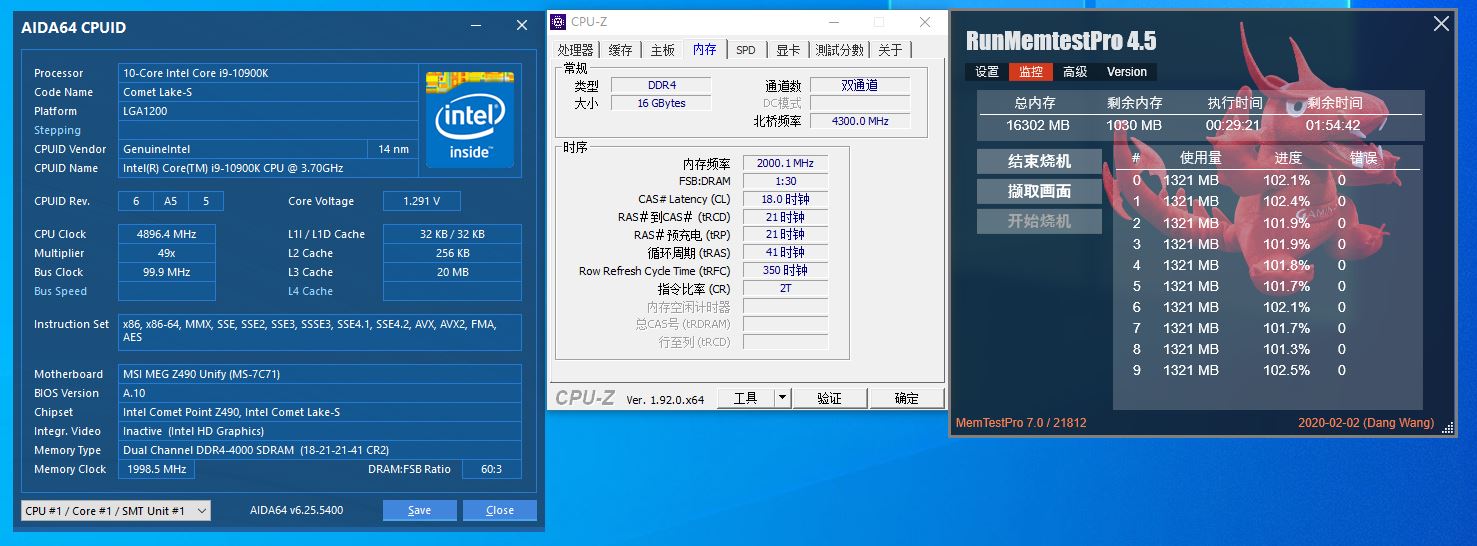Click the FSB:DRAM 1:30 field
The image size is (1477, 546).
click(x=785, y=181)
